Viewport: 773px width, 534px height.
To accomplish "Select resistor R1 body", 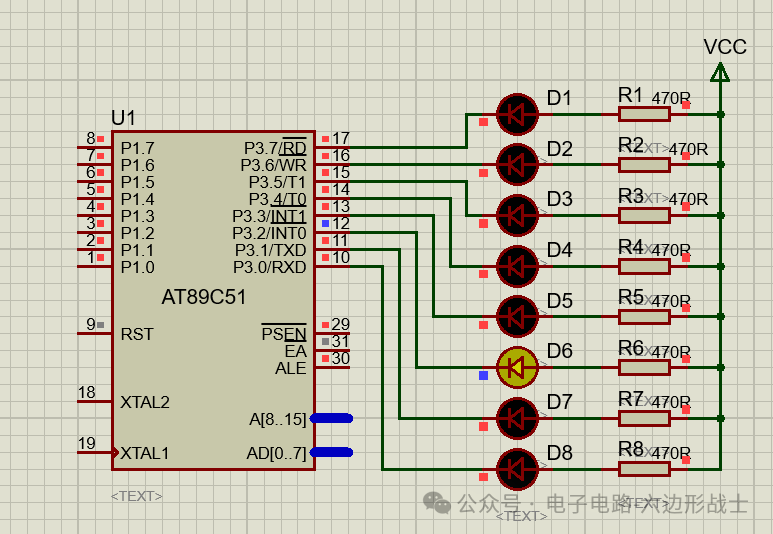I will [x=644, y=114].
